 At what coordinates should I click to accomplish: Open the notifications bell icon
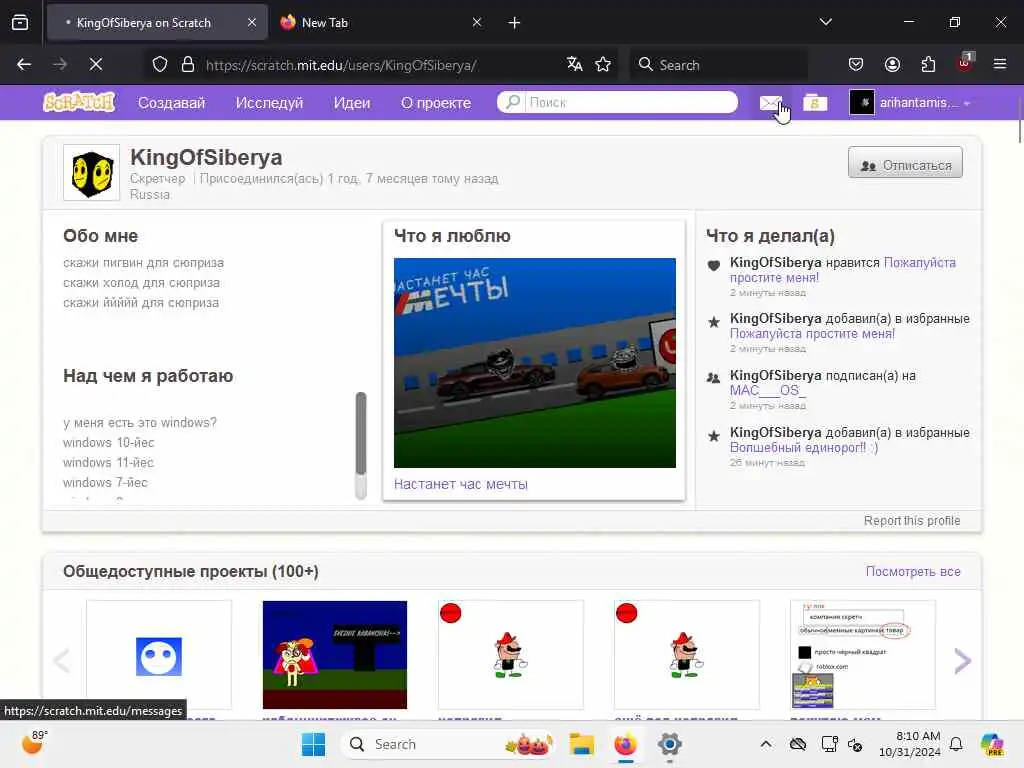tap(956, 744)
